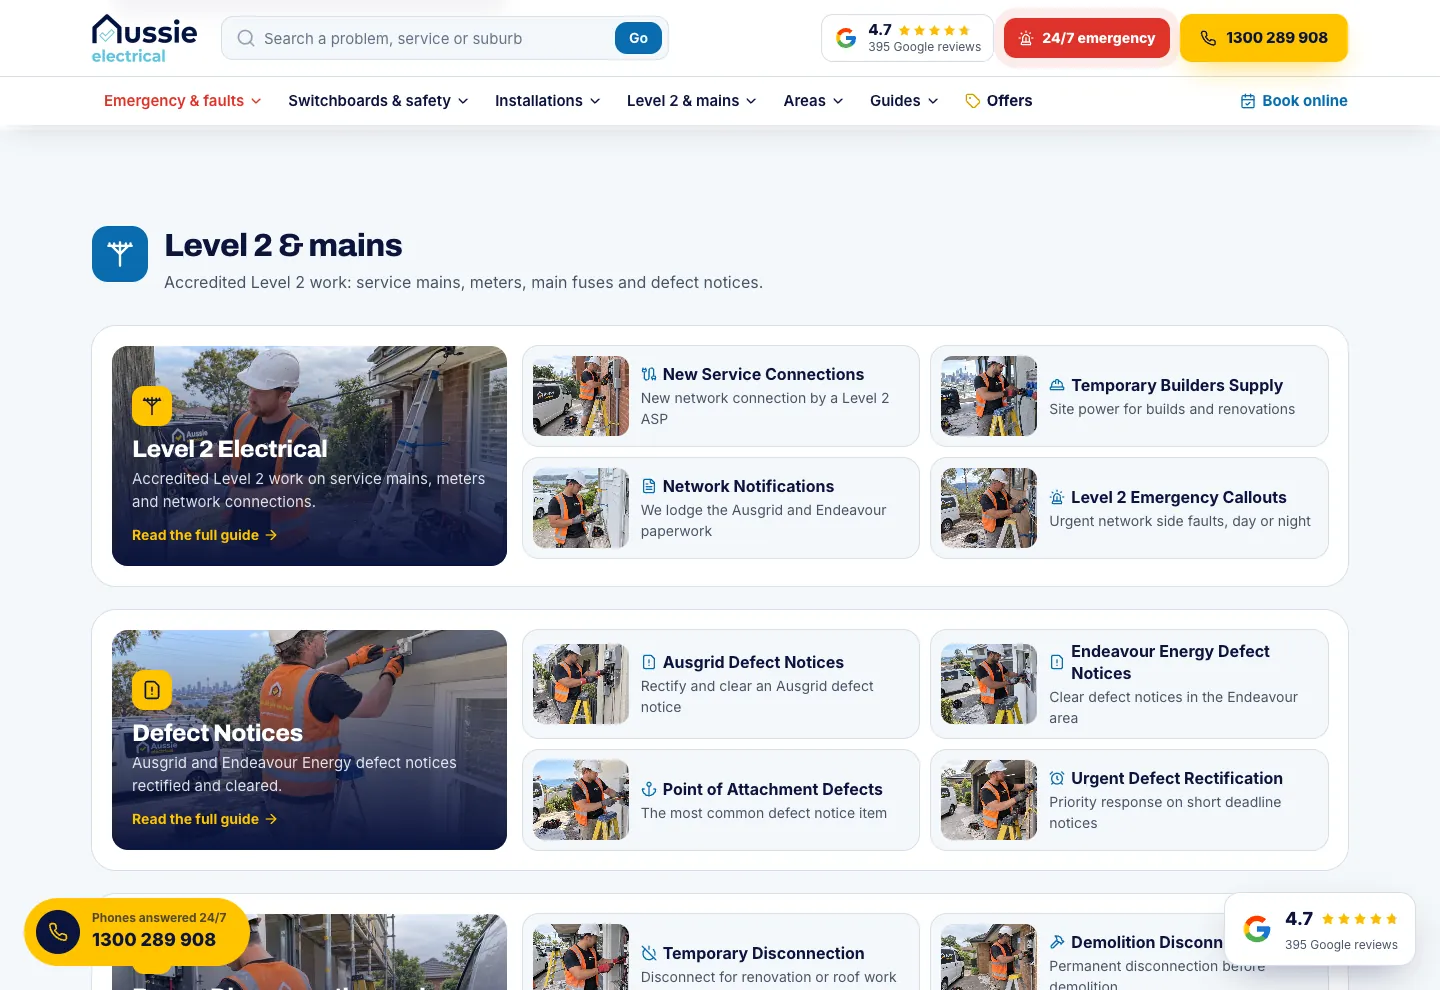Click the search magnifier icon
The height and width of the screenshot is (990, 1440).
tap(245, 38)
